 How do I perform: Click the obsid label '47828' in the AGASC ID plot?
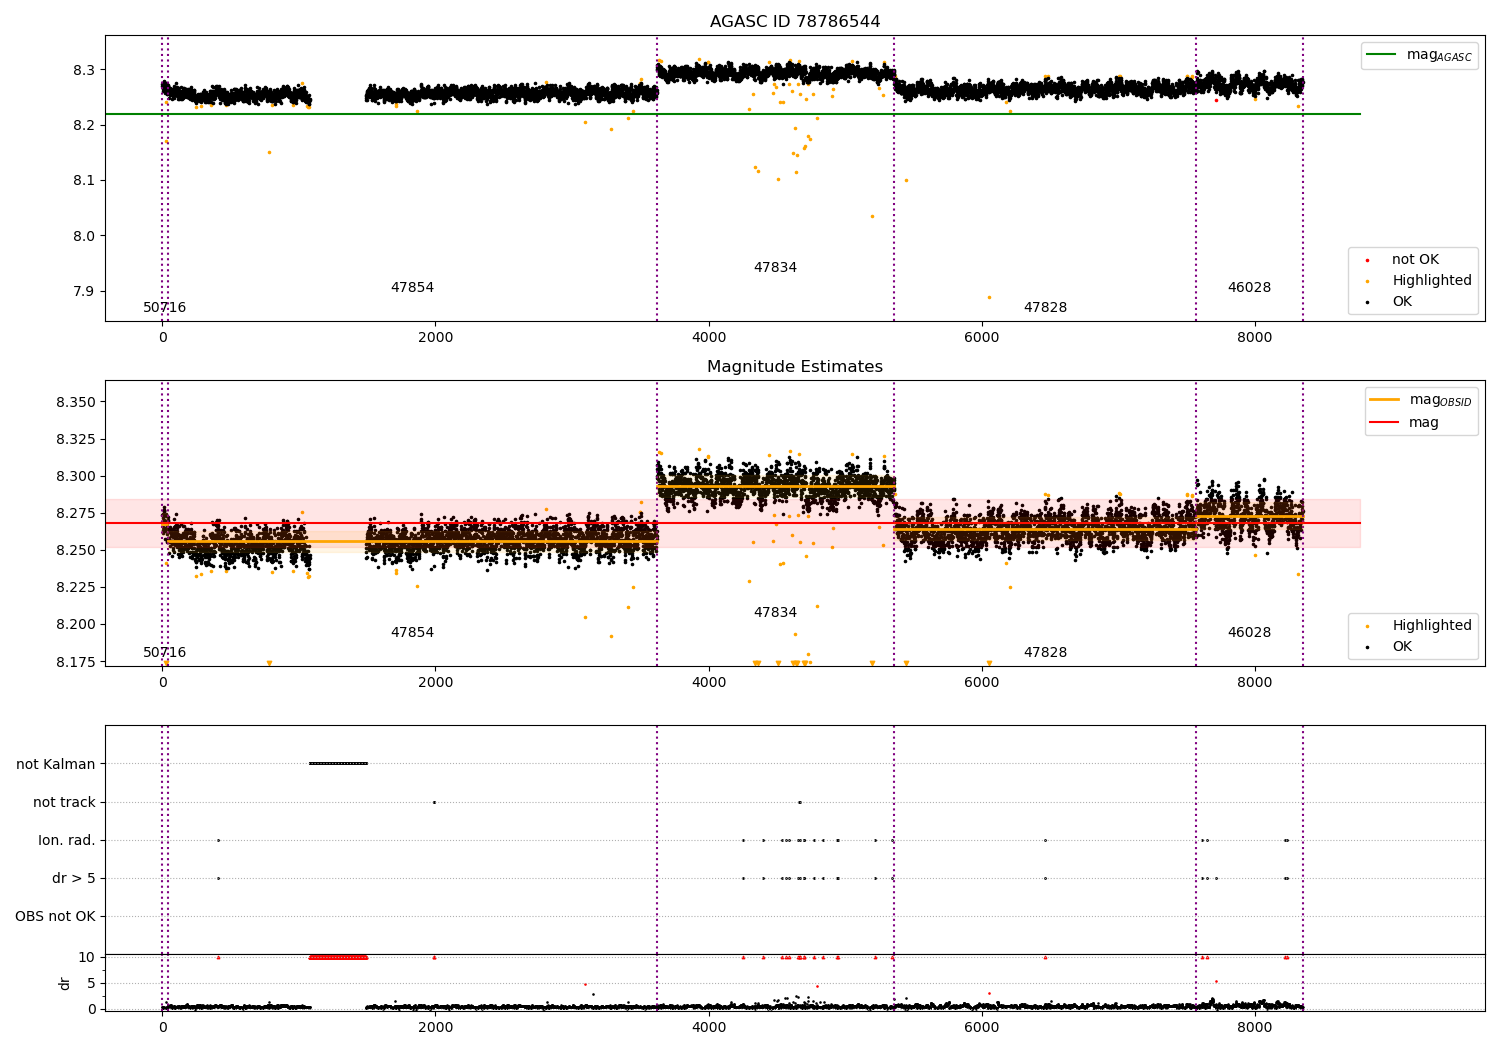click(1045, 308)
